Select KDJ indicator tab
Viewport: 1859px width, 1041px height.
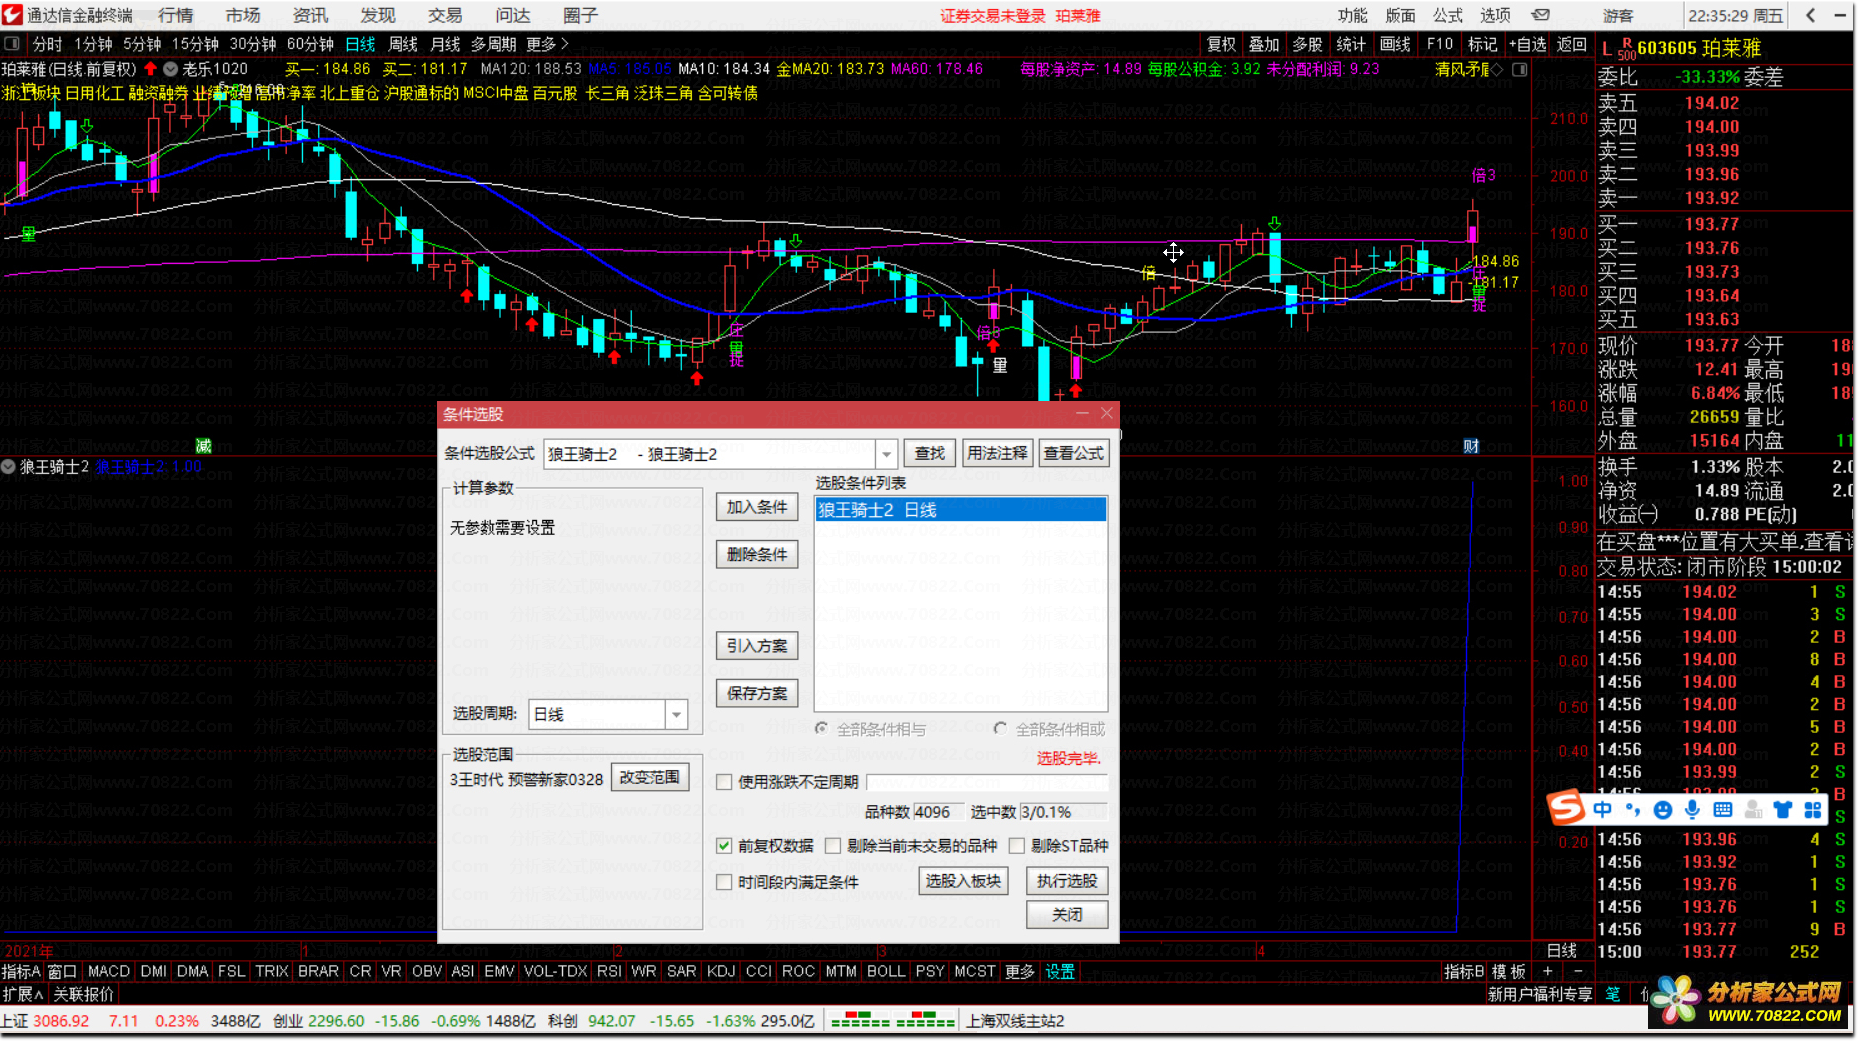721,971
